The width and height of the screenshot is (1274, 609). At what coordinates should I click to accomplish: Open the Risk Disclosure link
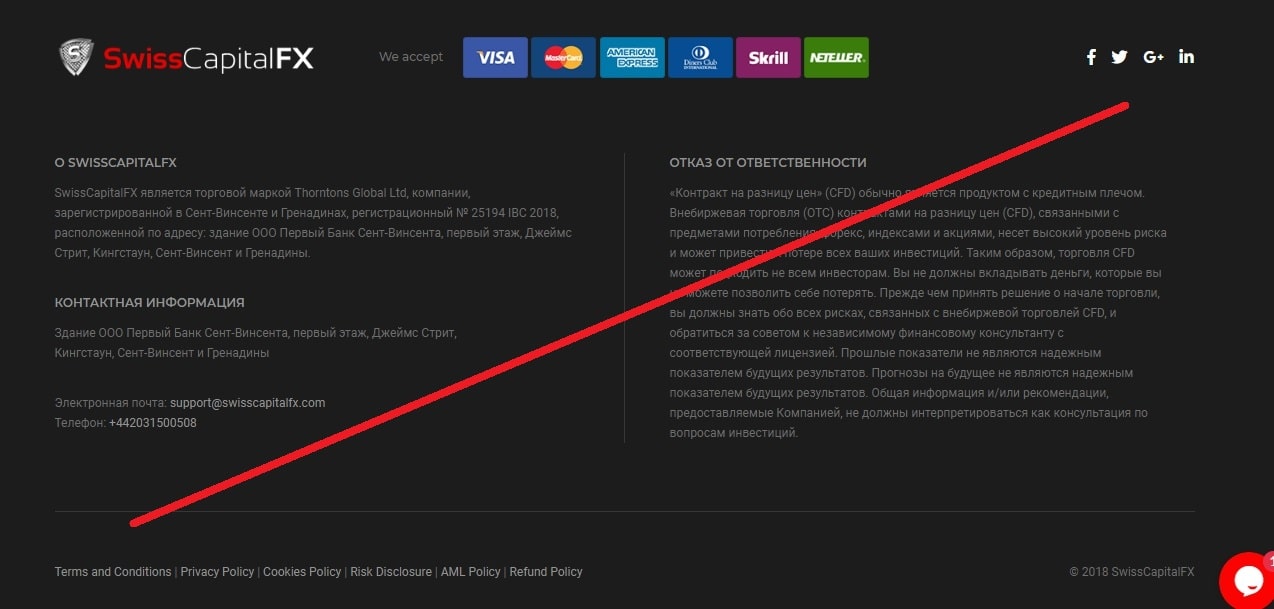[391, 572]
